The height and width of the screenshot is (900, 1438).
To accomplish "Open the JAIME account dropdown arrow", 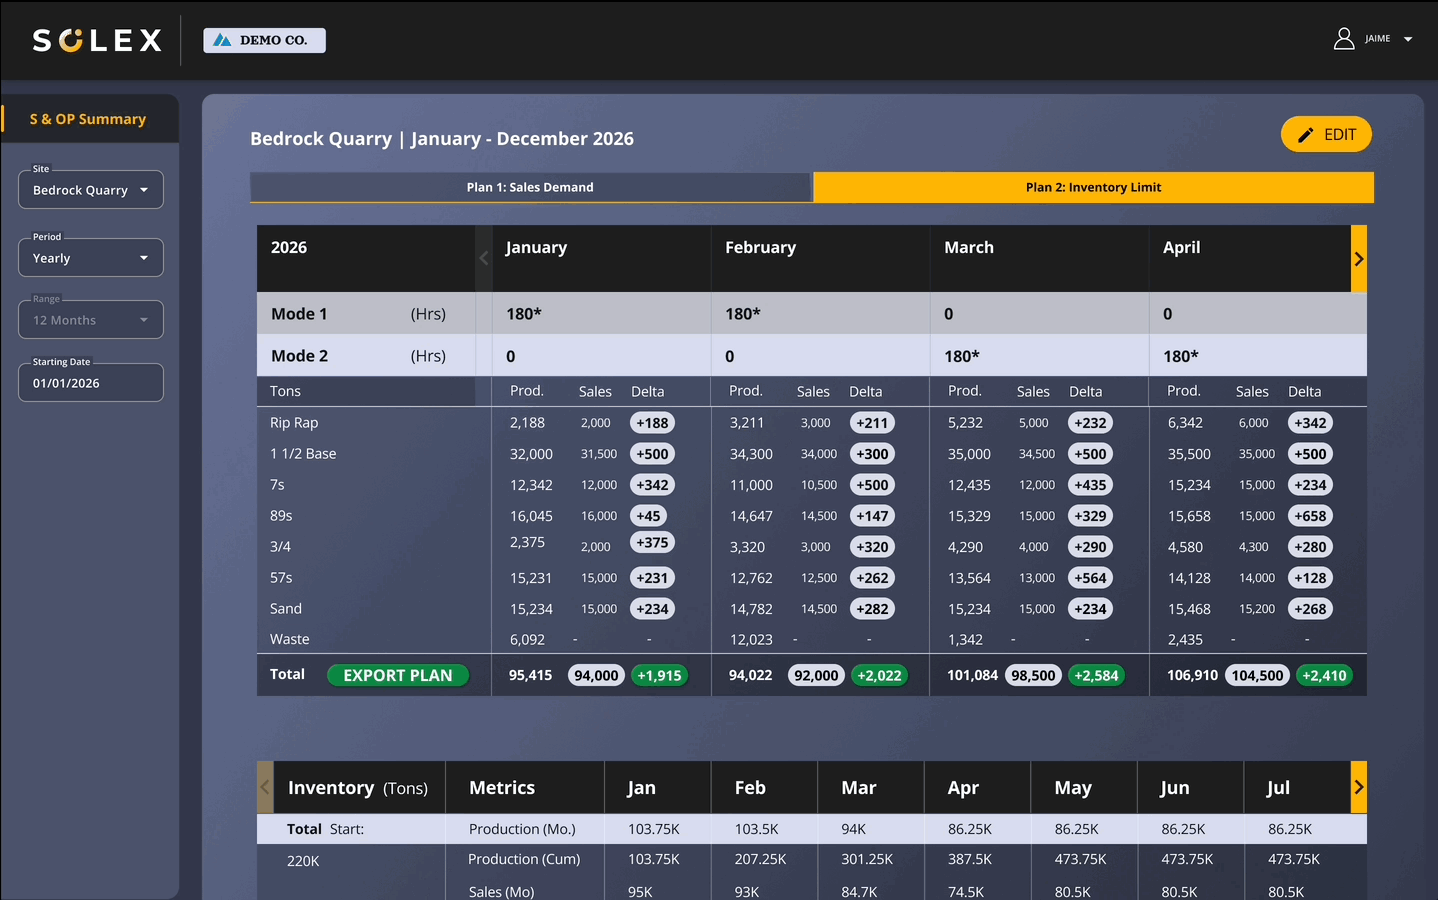I will pos(1408,40).
